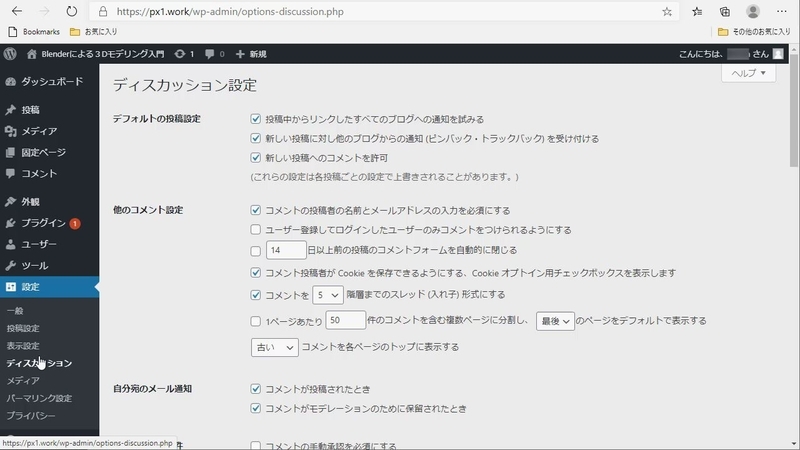Open 固定ページ menu
The image size is (800, 450).
click(x=49, y=152)
